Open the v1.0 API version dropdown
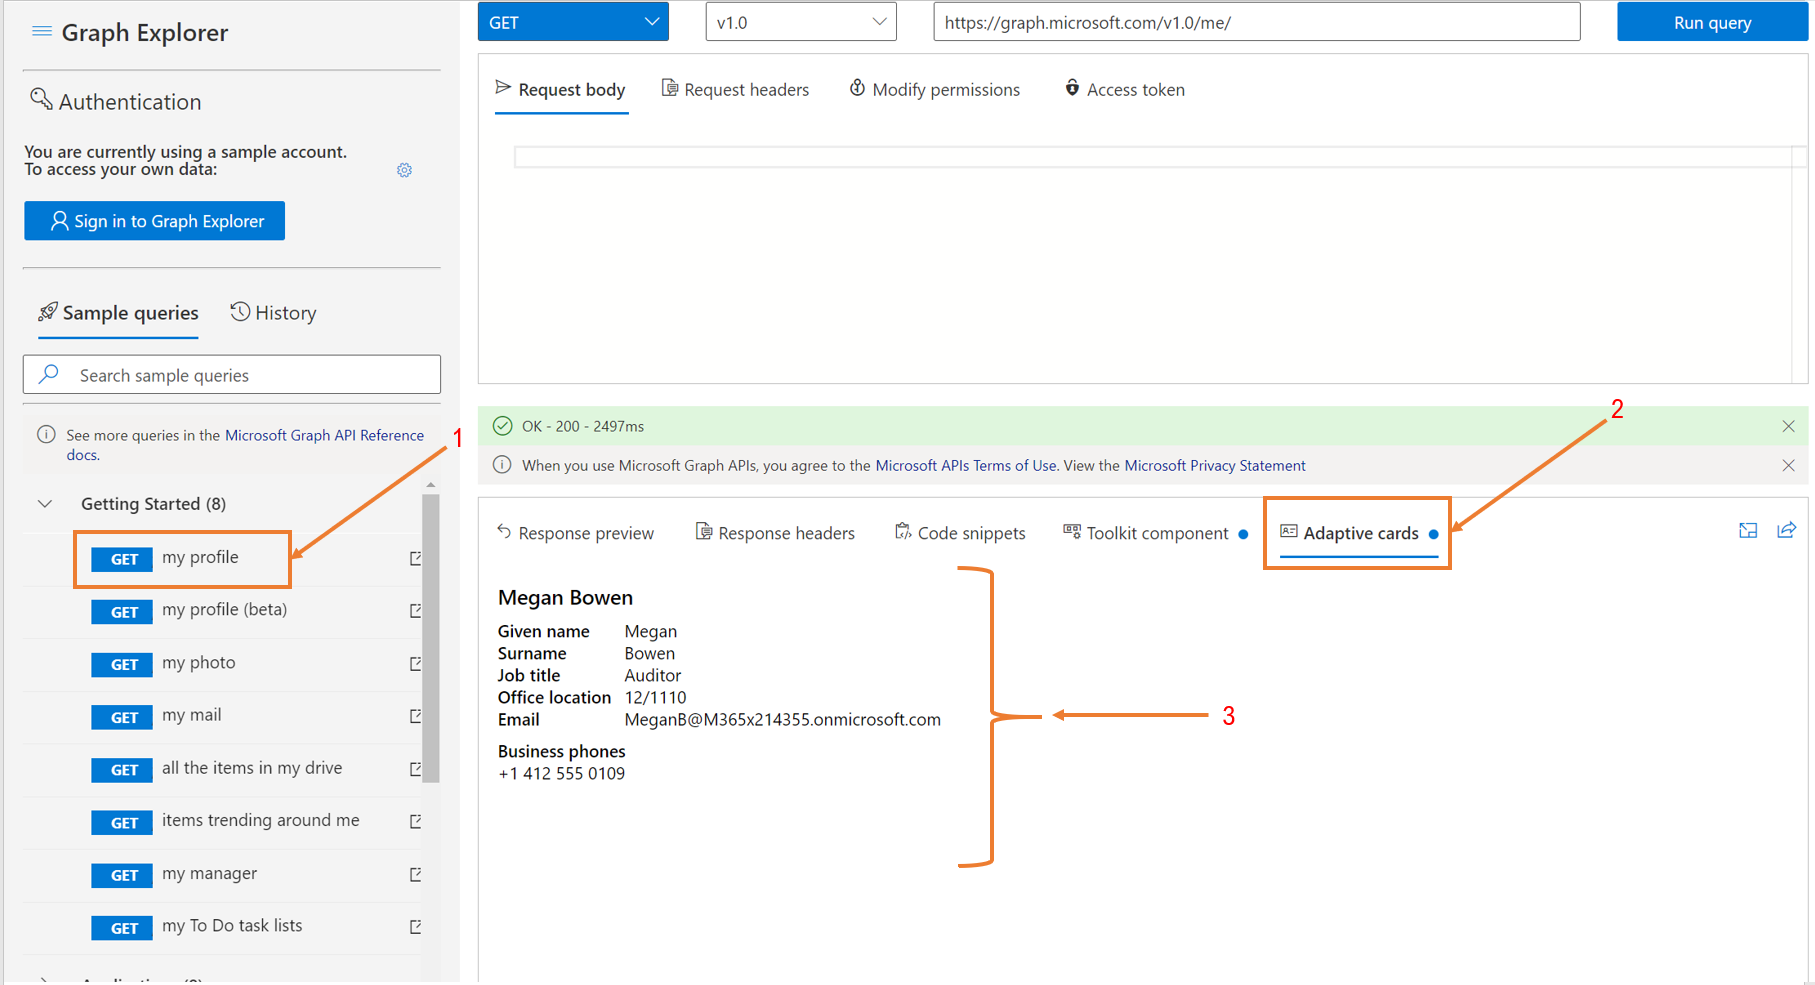The width and height of the screenshot is (1815, 985). pyautogui.click(x=801, y=22)
